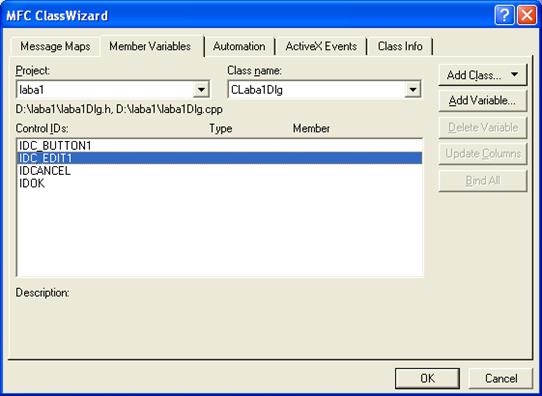
Task: Select the IDC_EDIT1 control ID row
Action: click(x=219, y=158)
